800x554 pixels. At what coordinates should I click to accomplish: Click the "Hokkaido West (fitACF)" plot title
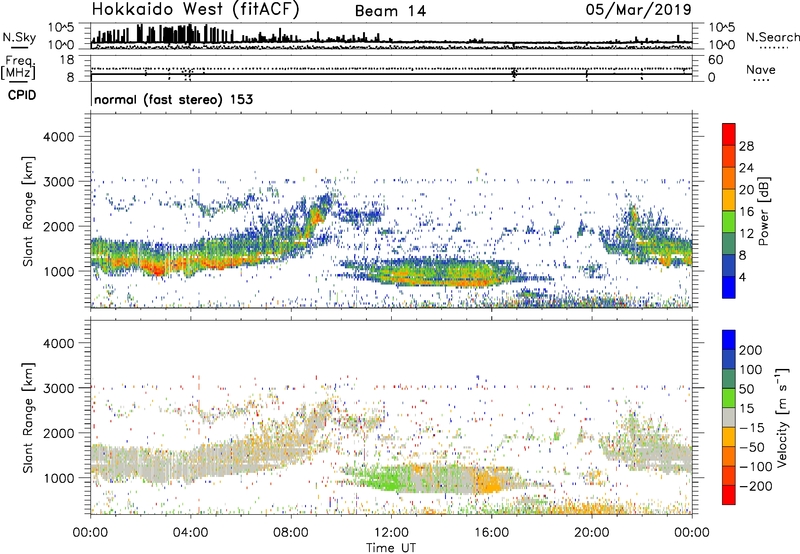click(195, 10)
